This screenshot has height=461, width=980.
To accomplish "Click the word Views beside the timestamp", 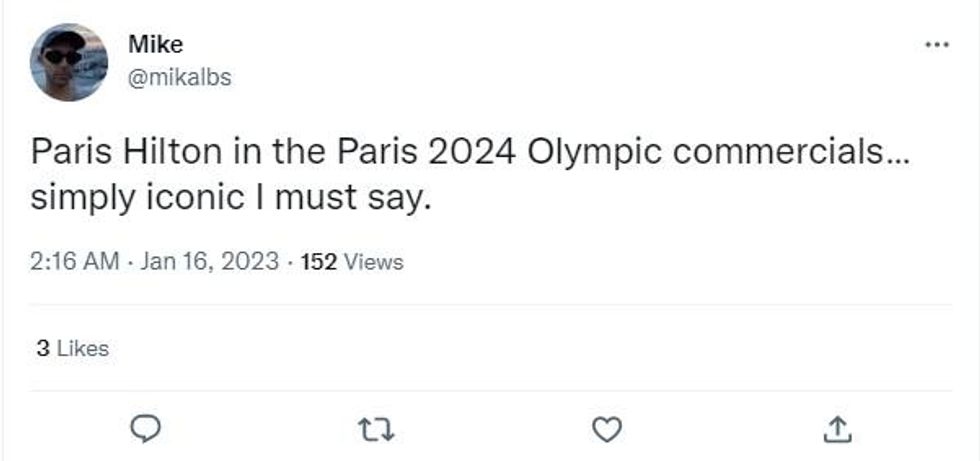I will [x=374, y=262].
